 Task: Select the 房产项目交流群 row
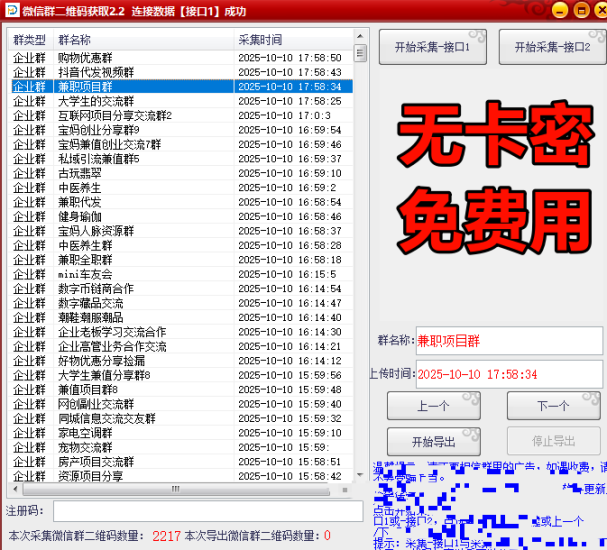[x=180, y=462]
